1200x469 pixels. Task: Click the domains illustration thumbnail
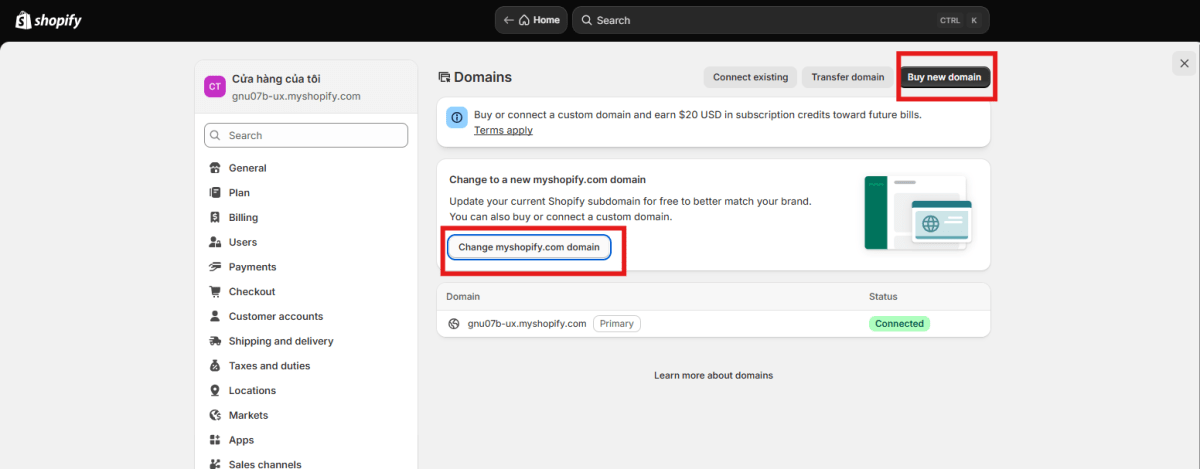(917, 213)
